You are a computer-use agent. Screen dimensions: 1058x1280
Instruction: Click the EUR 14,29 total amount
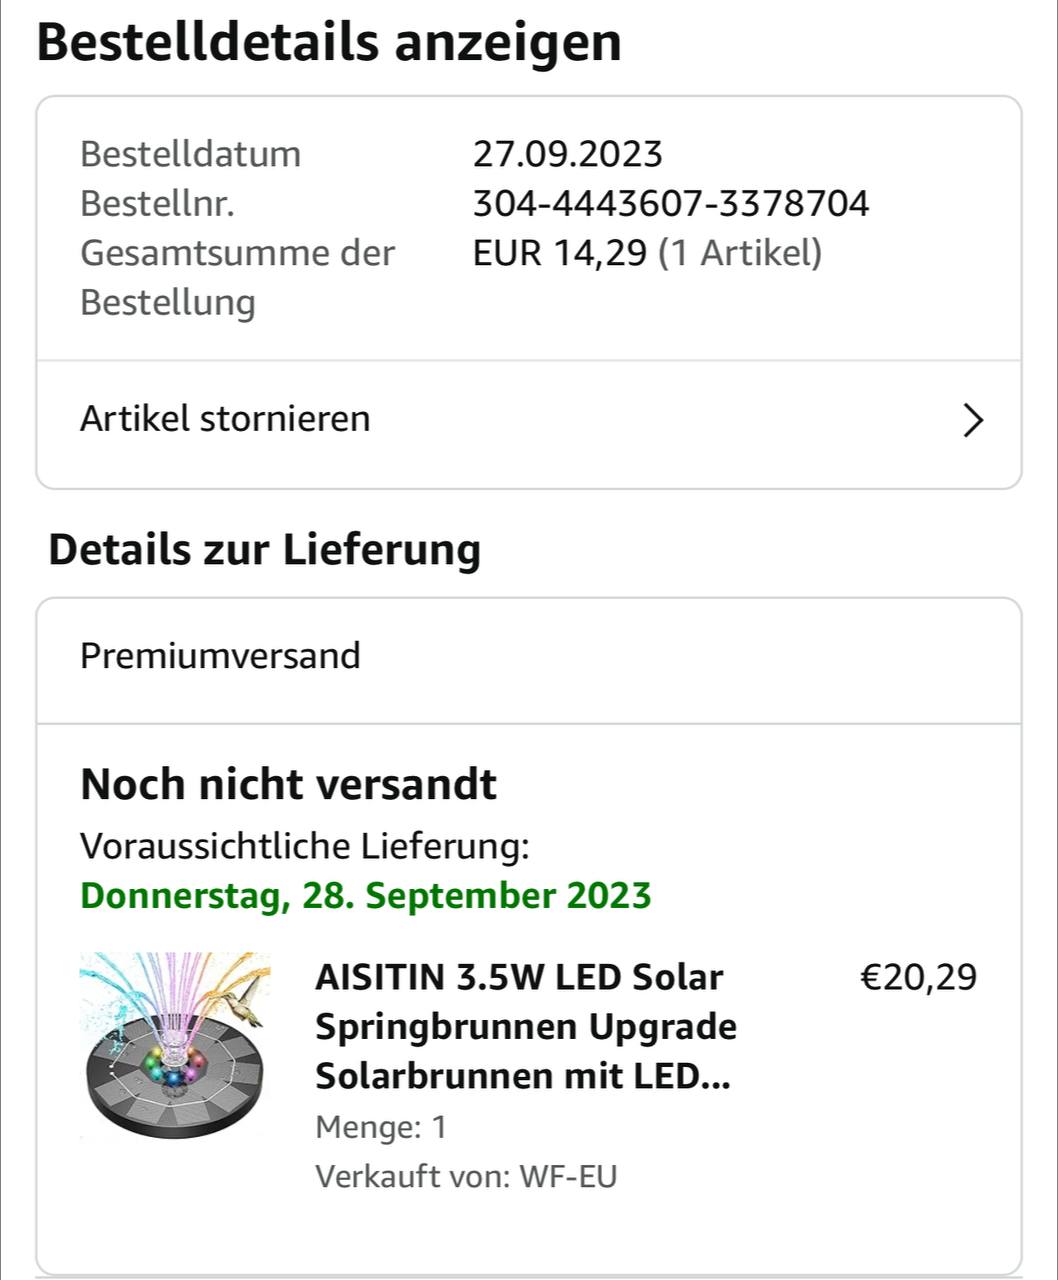[560, 253]
